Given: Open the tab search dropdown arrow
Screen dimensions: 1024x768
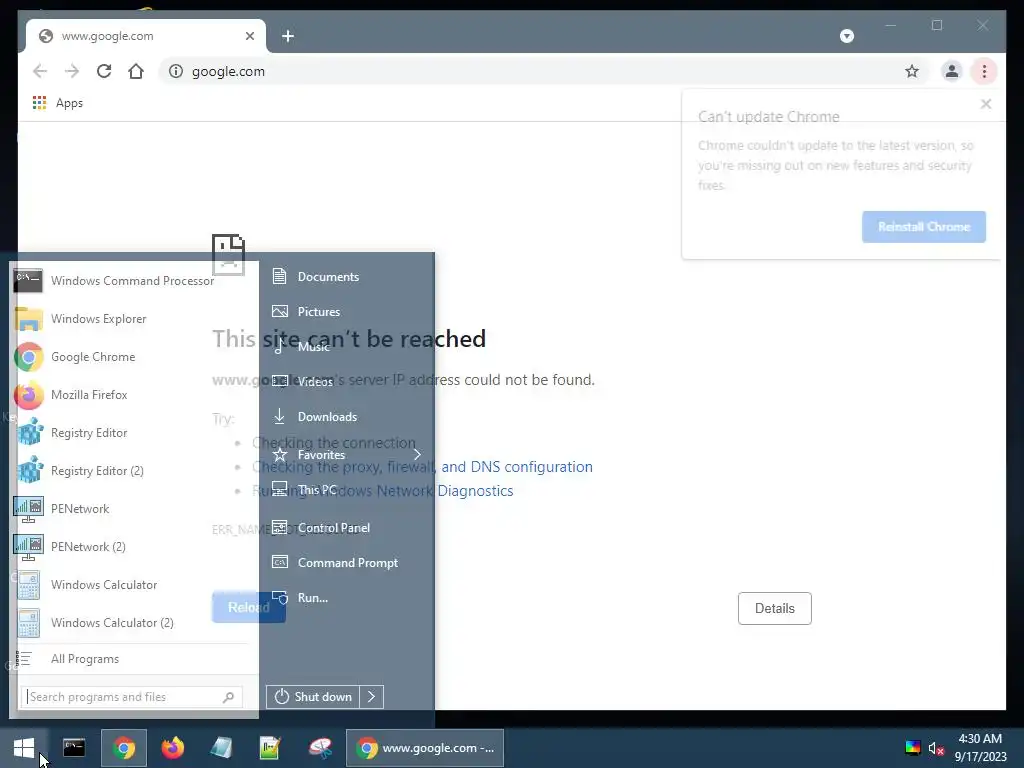Looking at the screenshot, I should (x=847, y=36).
